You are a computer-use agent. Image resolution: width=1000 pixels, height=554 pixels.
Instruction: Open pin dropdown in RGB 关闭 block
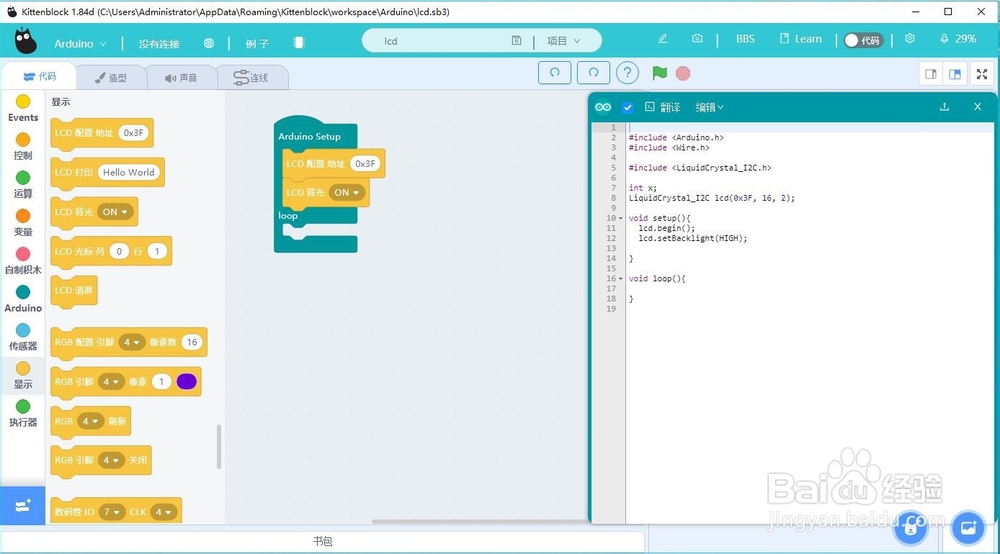(111, 460)
